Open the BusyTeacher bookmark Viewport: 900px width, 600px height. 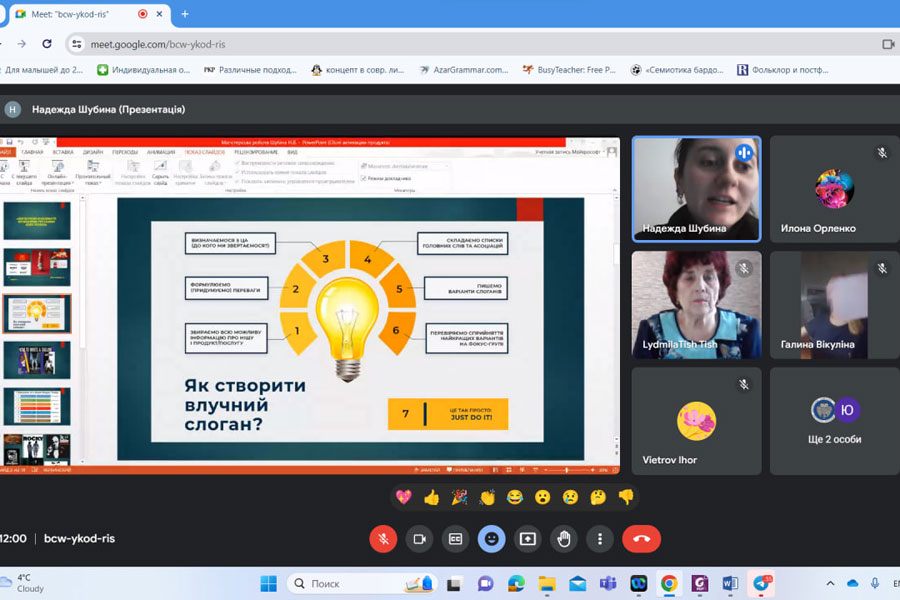pyautogui.click(x=568, y=70)
